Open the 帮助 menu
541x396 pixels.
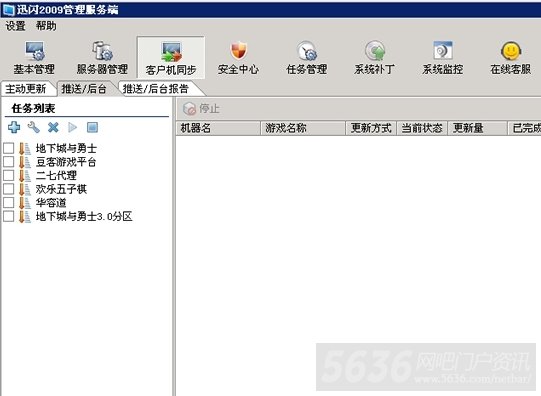tap(46, 26)
